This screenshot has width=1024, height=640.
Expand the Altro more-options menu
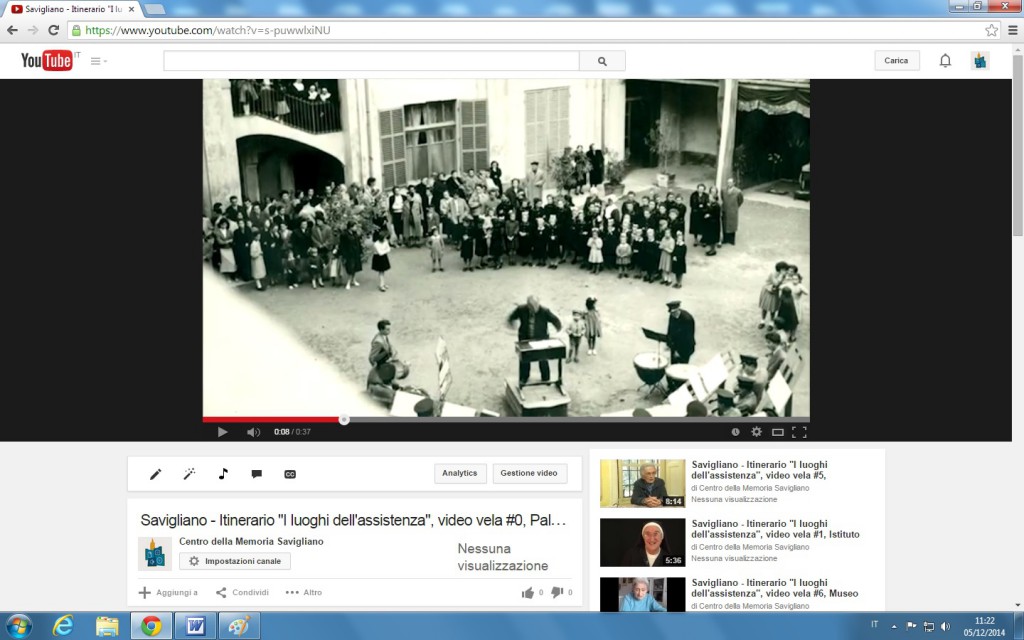tap(304, 592)
